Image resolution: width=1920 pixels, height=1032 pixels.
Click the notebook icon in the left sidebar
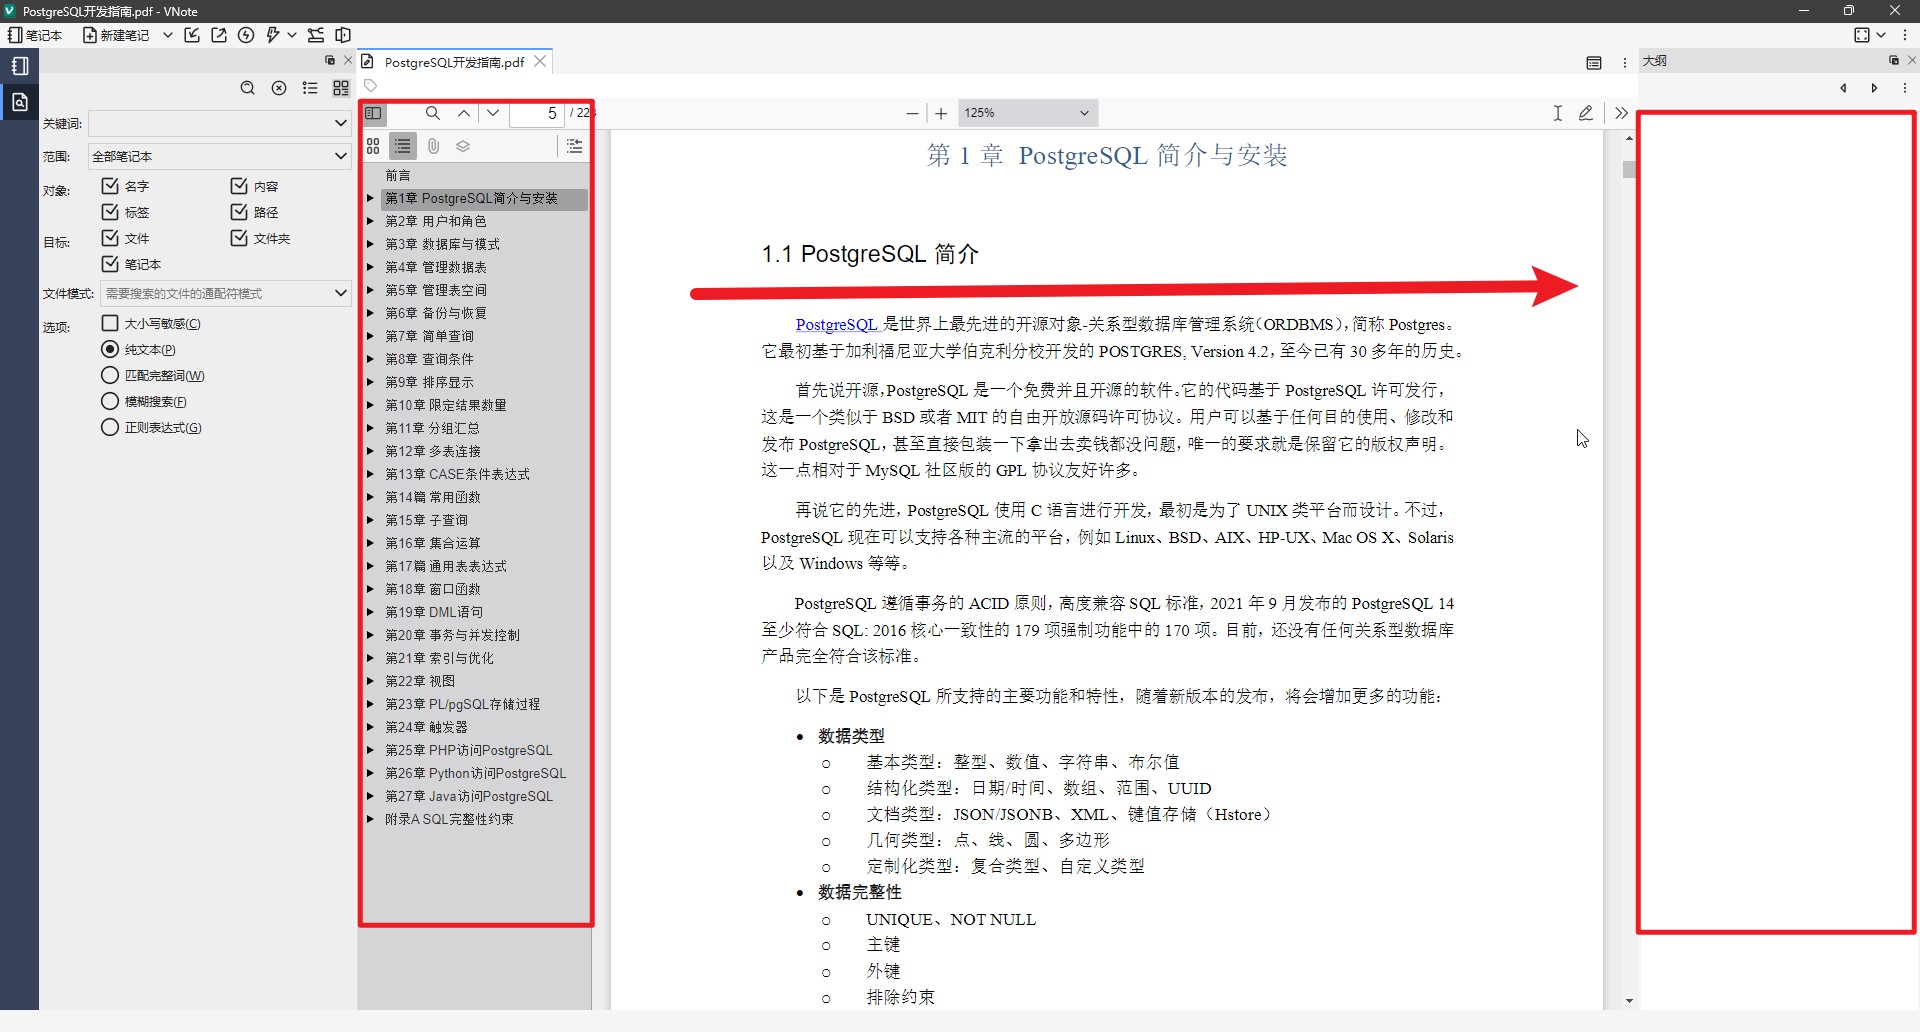pos(19,65)
